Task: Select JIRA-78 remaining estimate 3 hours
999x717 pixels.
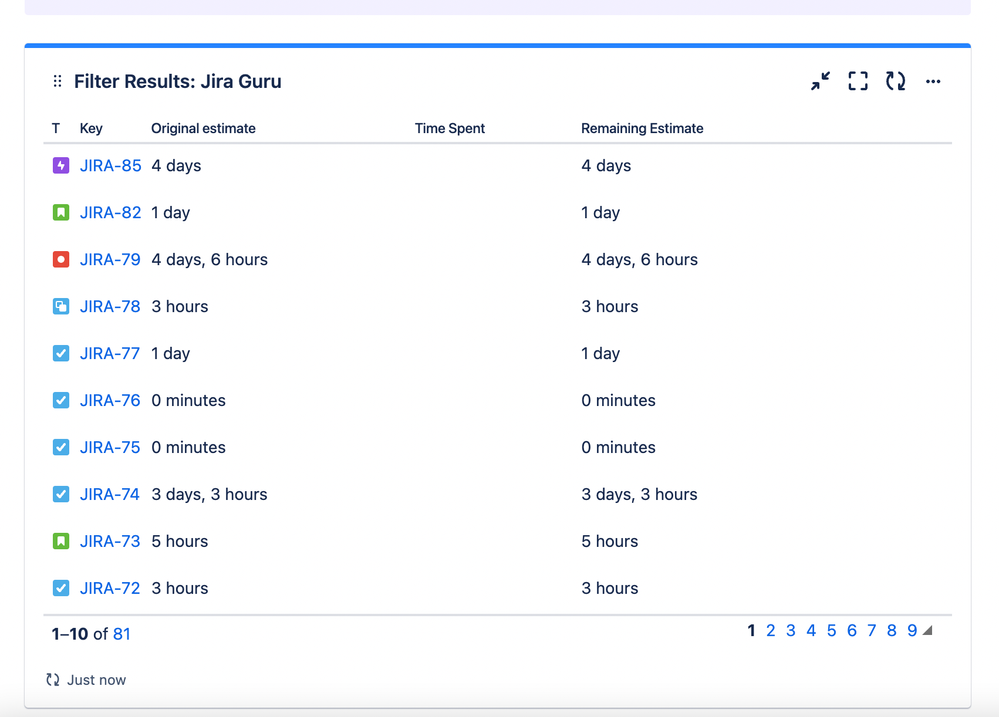Action: 610,307
